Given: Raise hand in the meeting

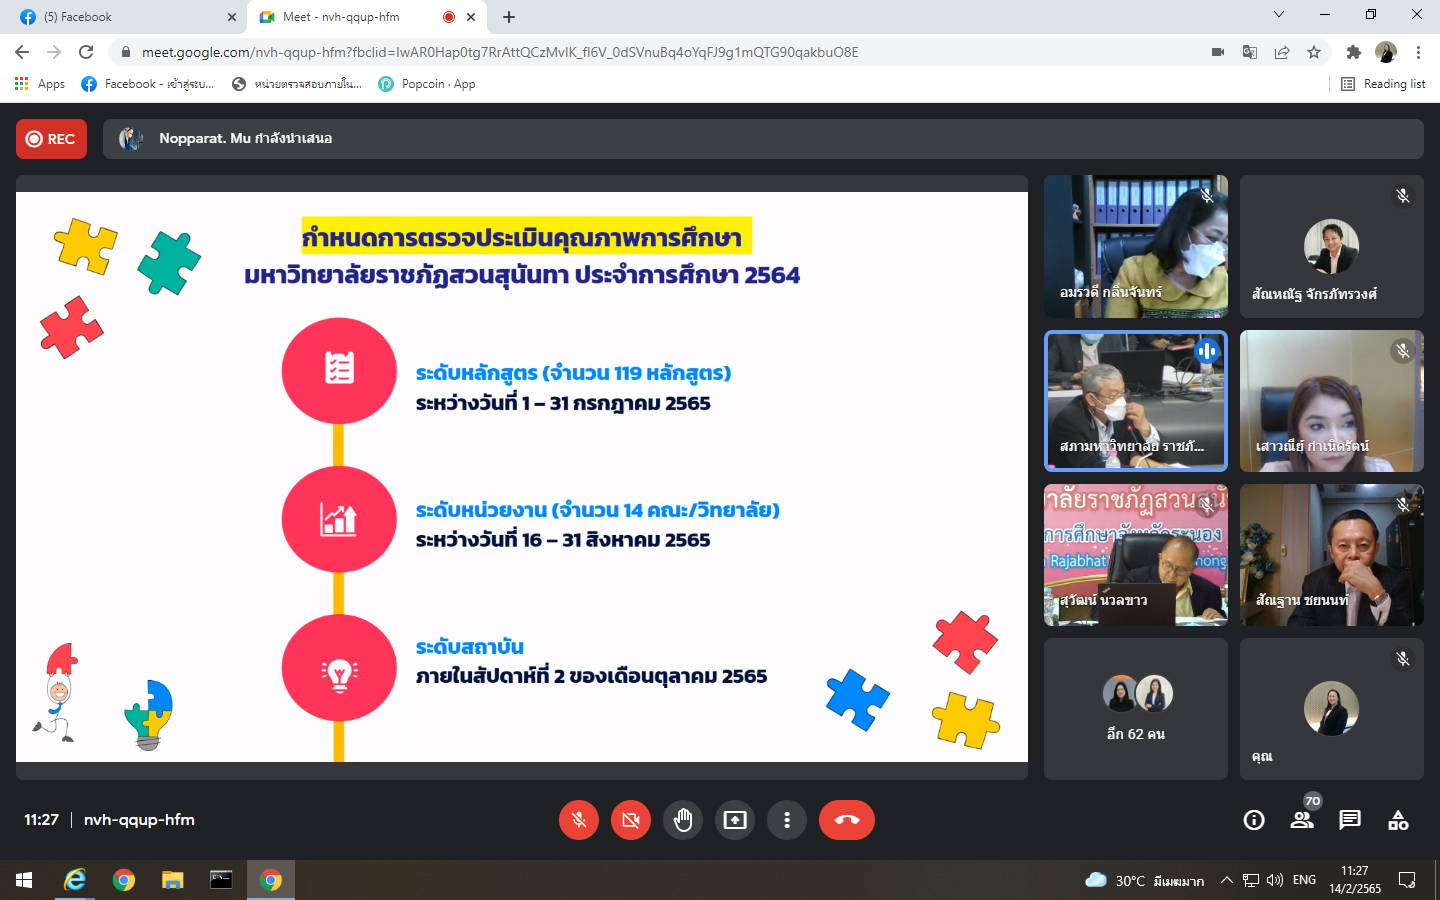Looking at the screenshot, I should (x=683, y=820).
